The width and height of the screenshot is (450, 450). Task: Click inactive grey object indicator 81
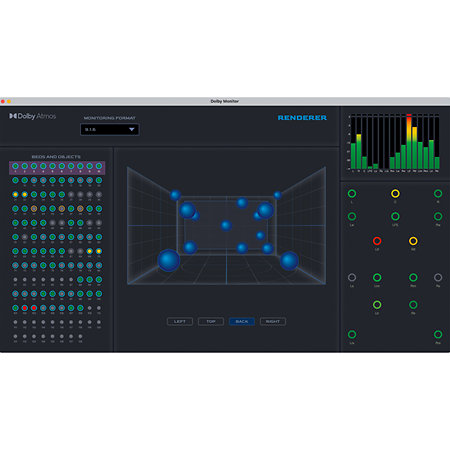[x=15, y=280]
